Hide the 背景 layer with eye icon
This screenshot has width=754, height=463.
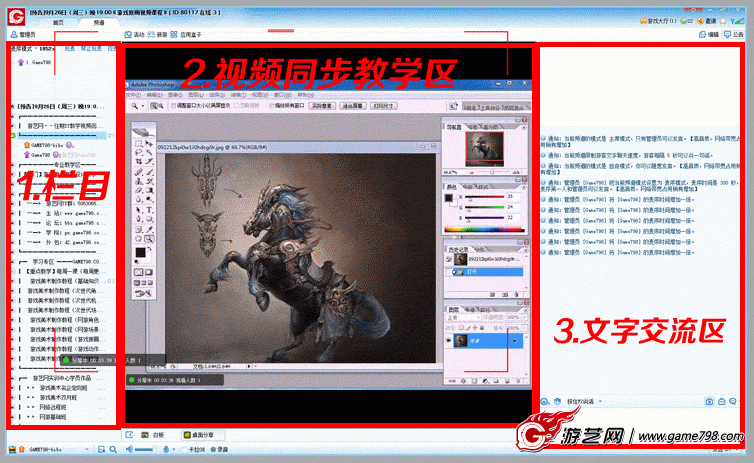(x=448, y=340)
